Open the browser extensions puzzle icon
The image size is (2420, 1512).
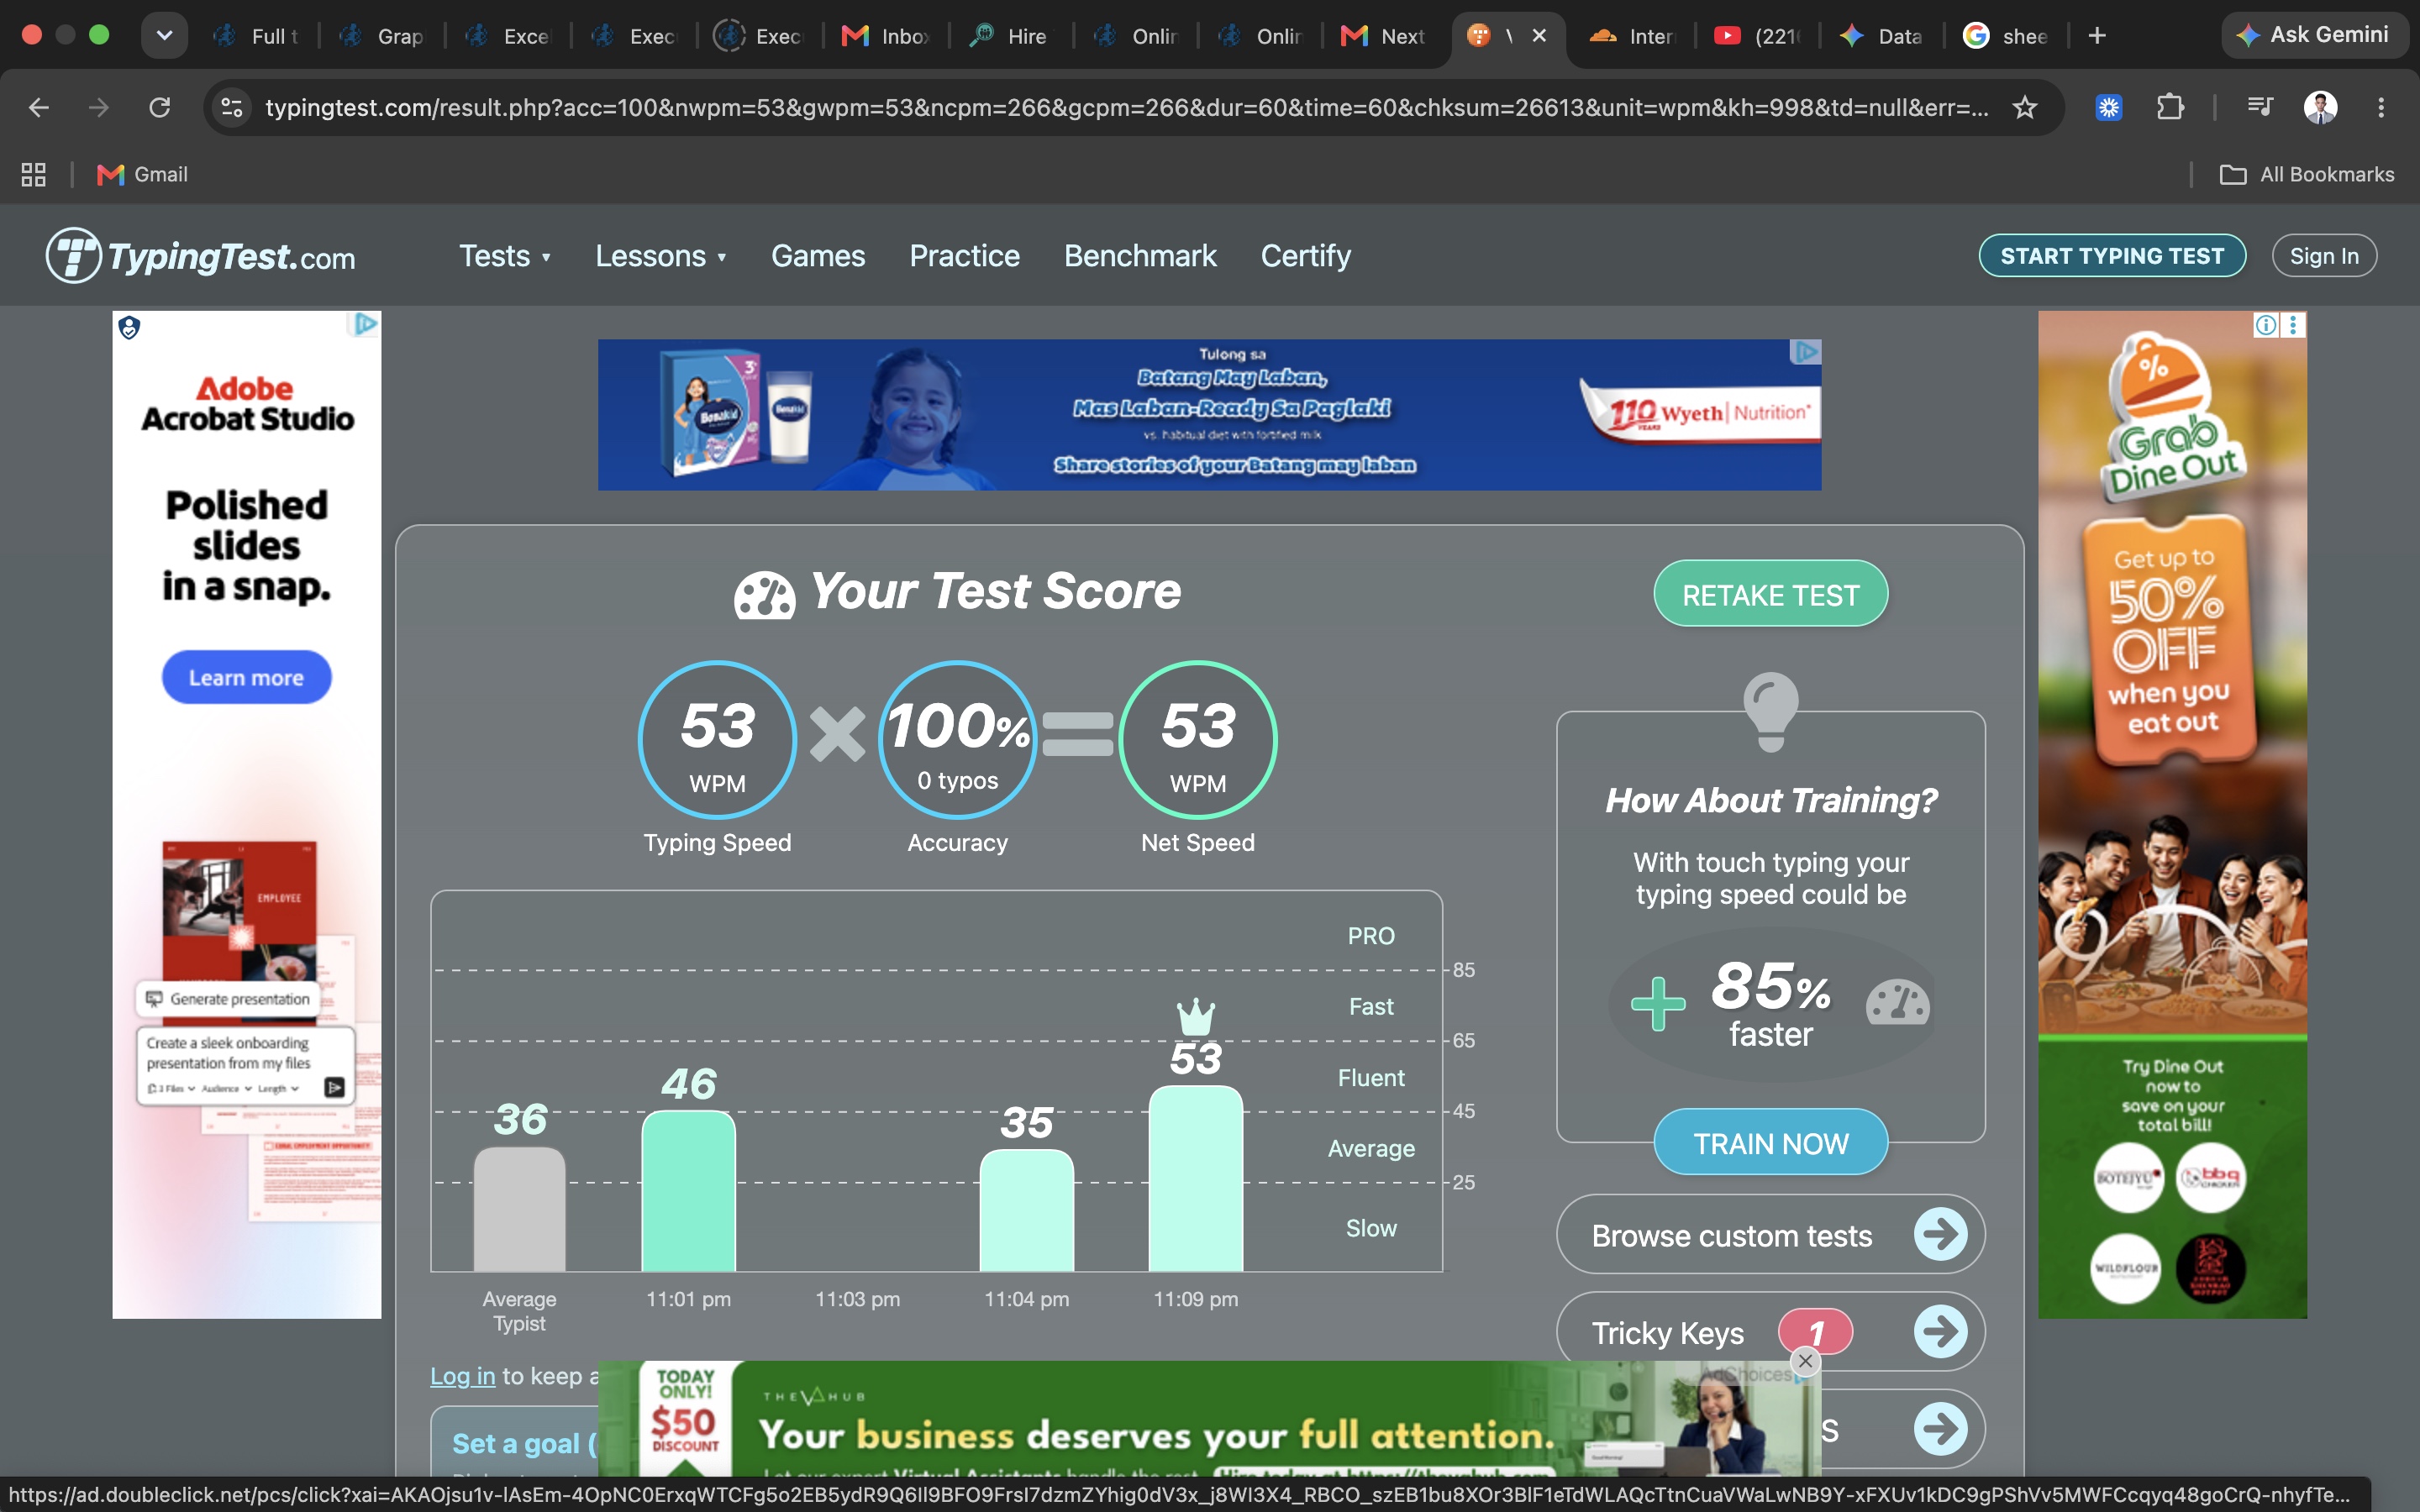(2170, 107)
